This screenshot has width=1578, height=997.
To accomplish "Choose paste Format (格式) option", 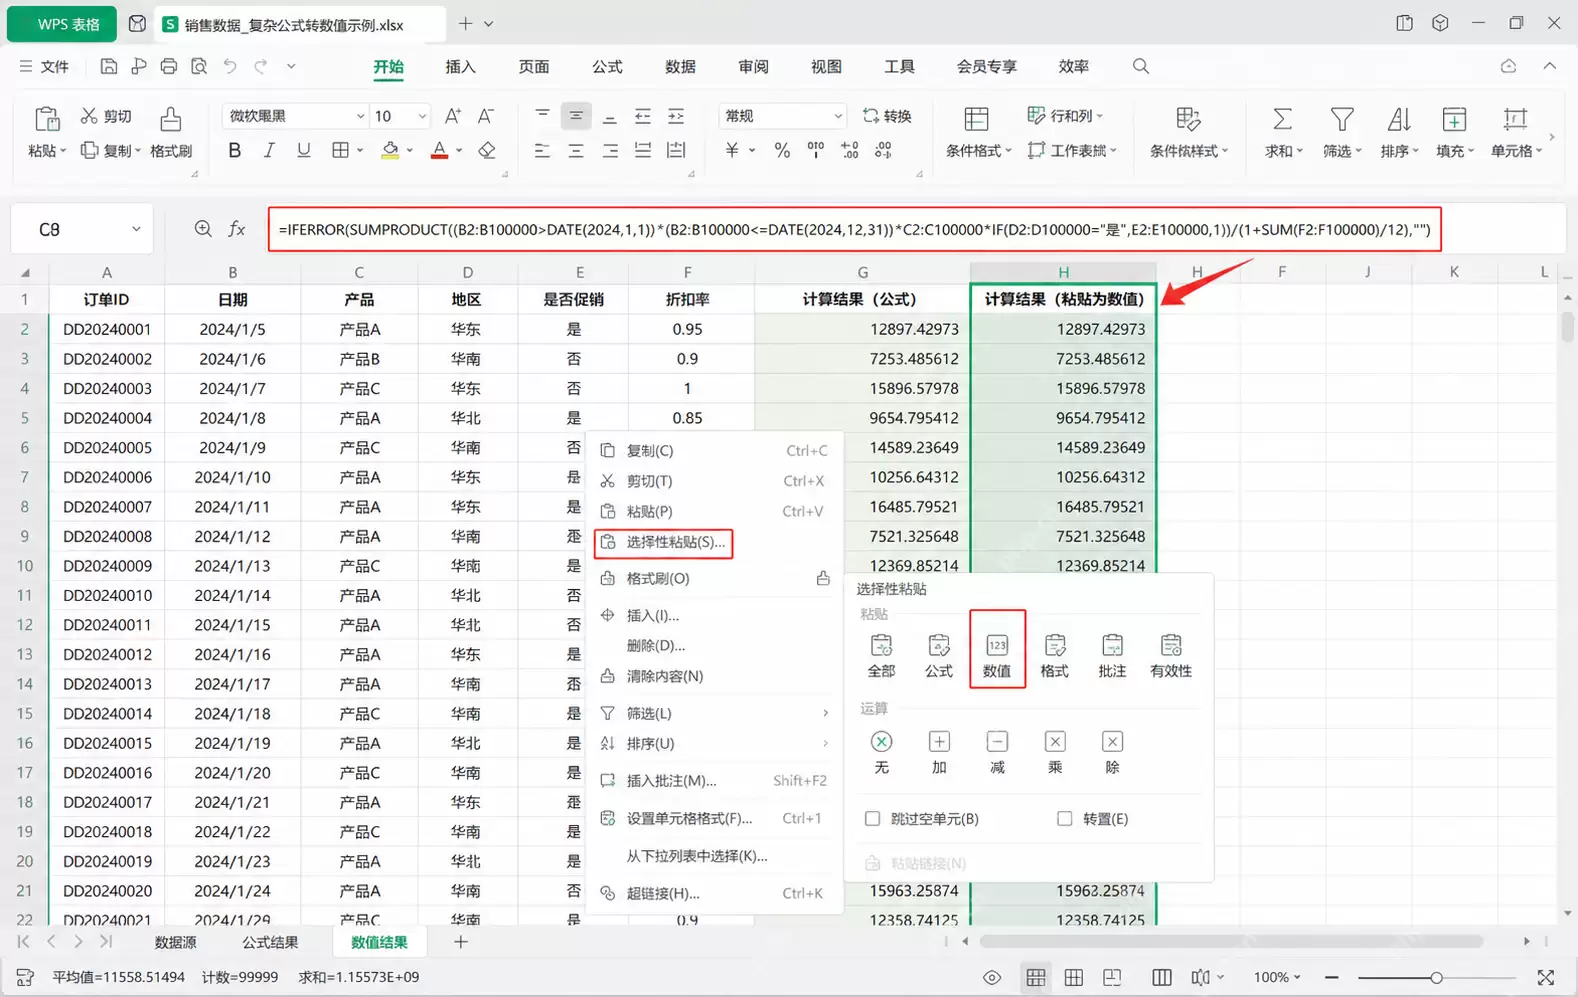I will (x=1054, y=655).
